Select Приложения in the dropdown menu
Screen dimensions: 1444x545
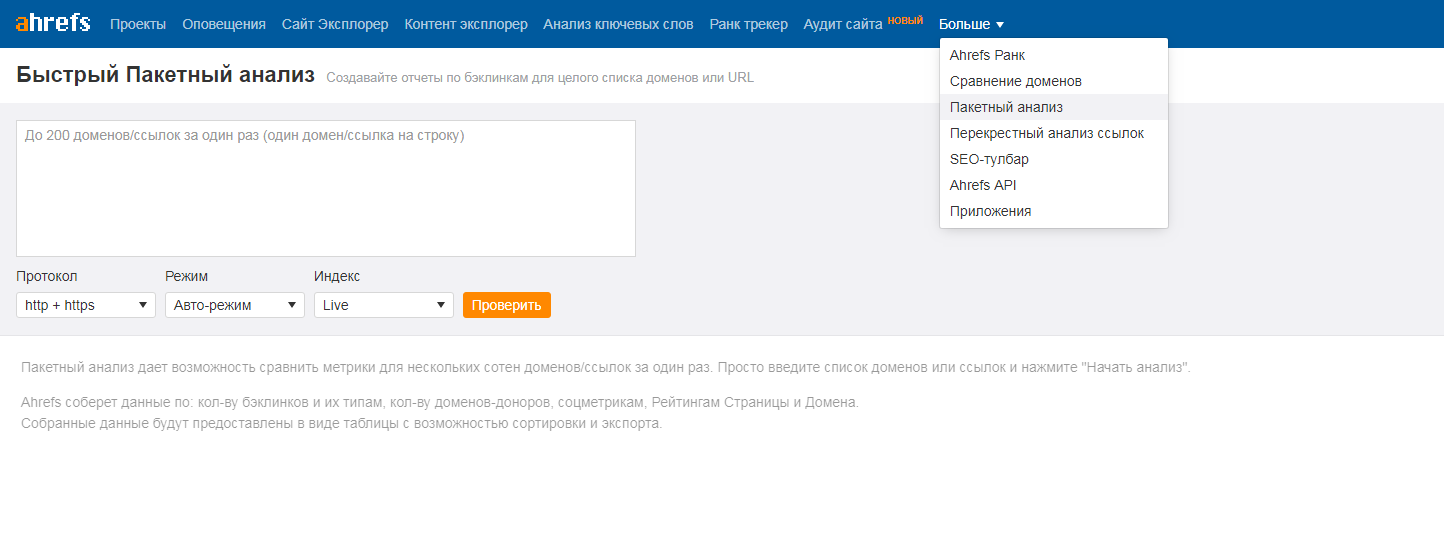[x=1054, y=211]
